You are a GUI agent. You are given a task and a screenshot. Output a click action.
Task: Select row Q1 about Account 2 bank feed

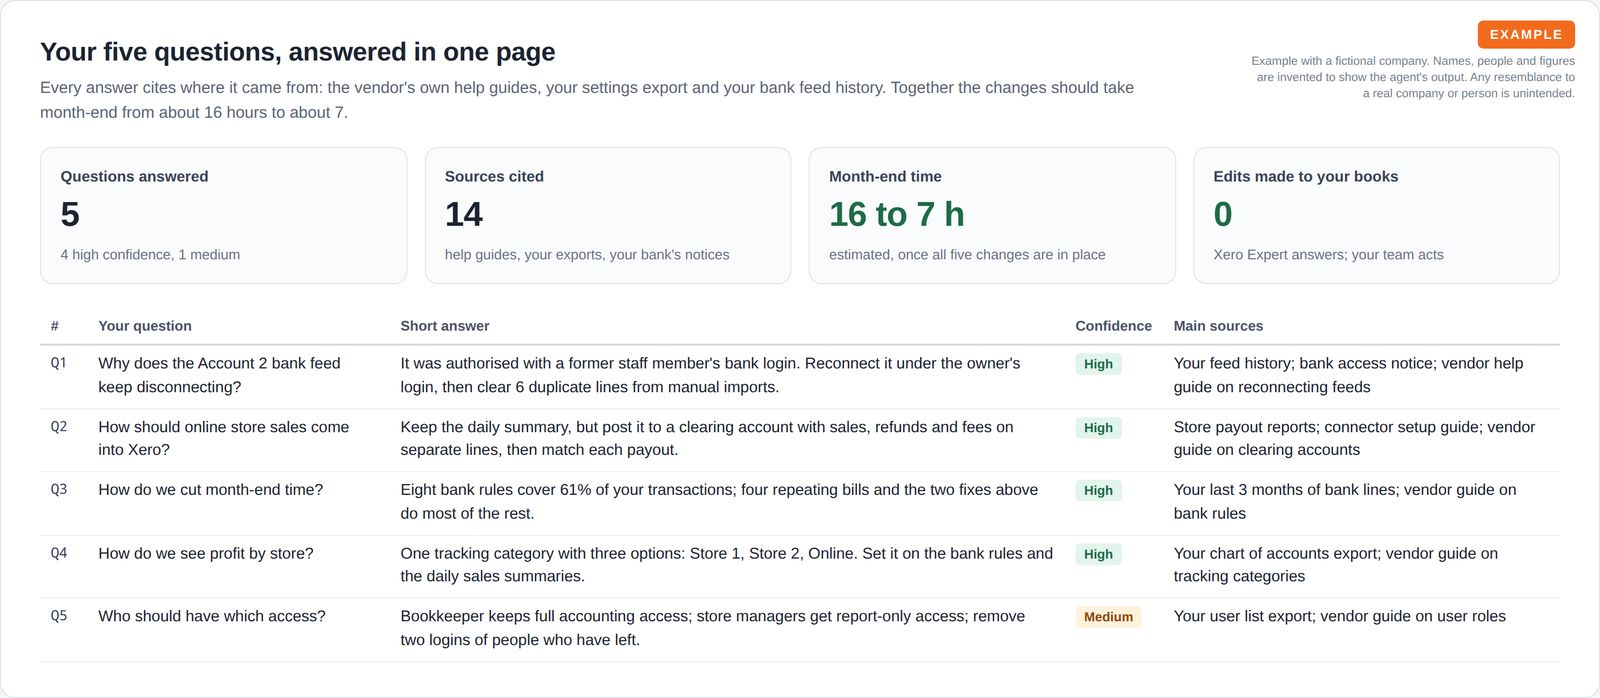coord(800,376)
